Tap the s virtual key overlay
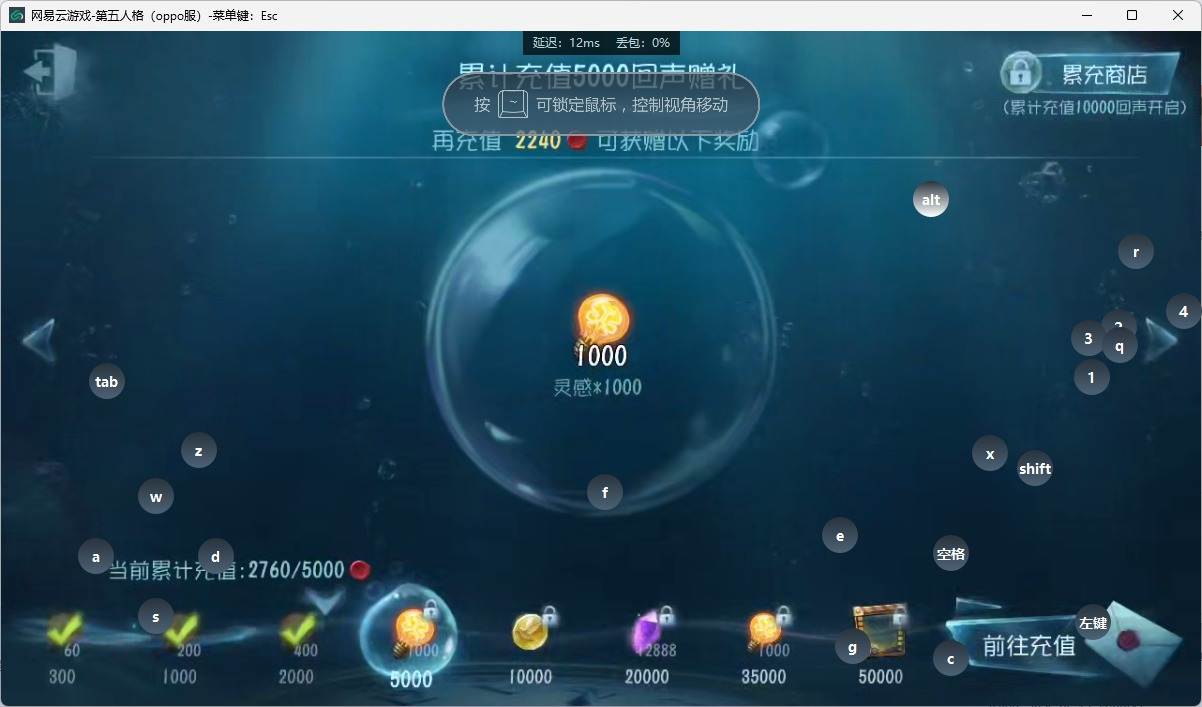The height and width of the screenshot is (707, 1202). (156, 617)
